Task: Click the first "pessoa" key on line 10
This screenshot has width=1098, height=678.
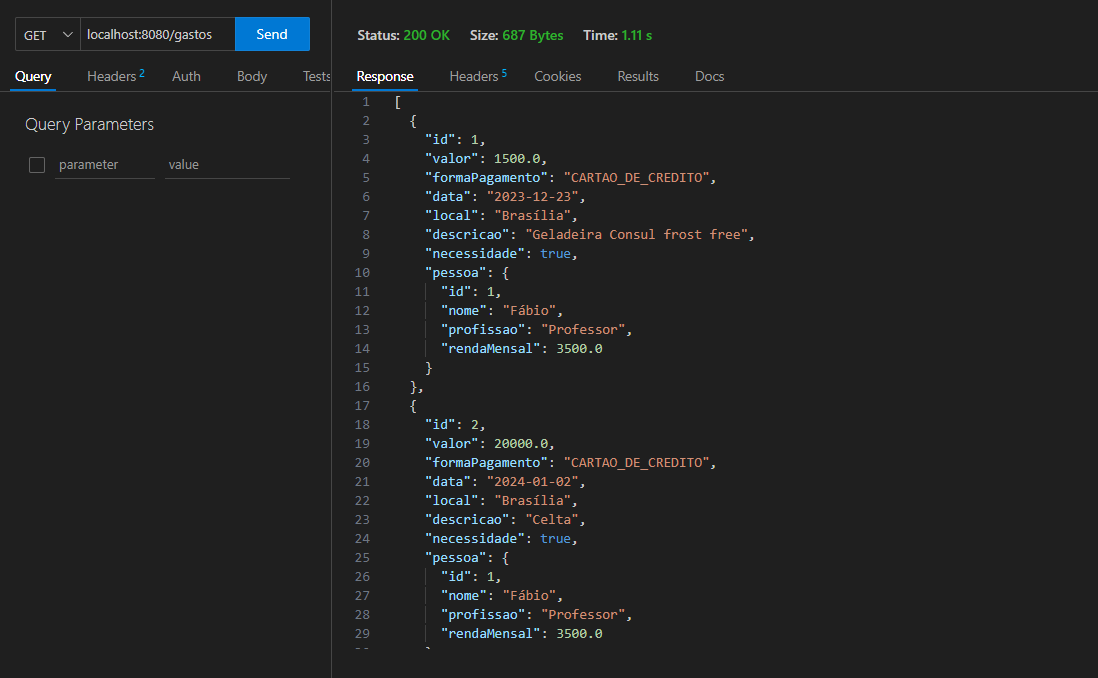Action: (x=455, y=272)
